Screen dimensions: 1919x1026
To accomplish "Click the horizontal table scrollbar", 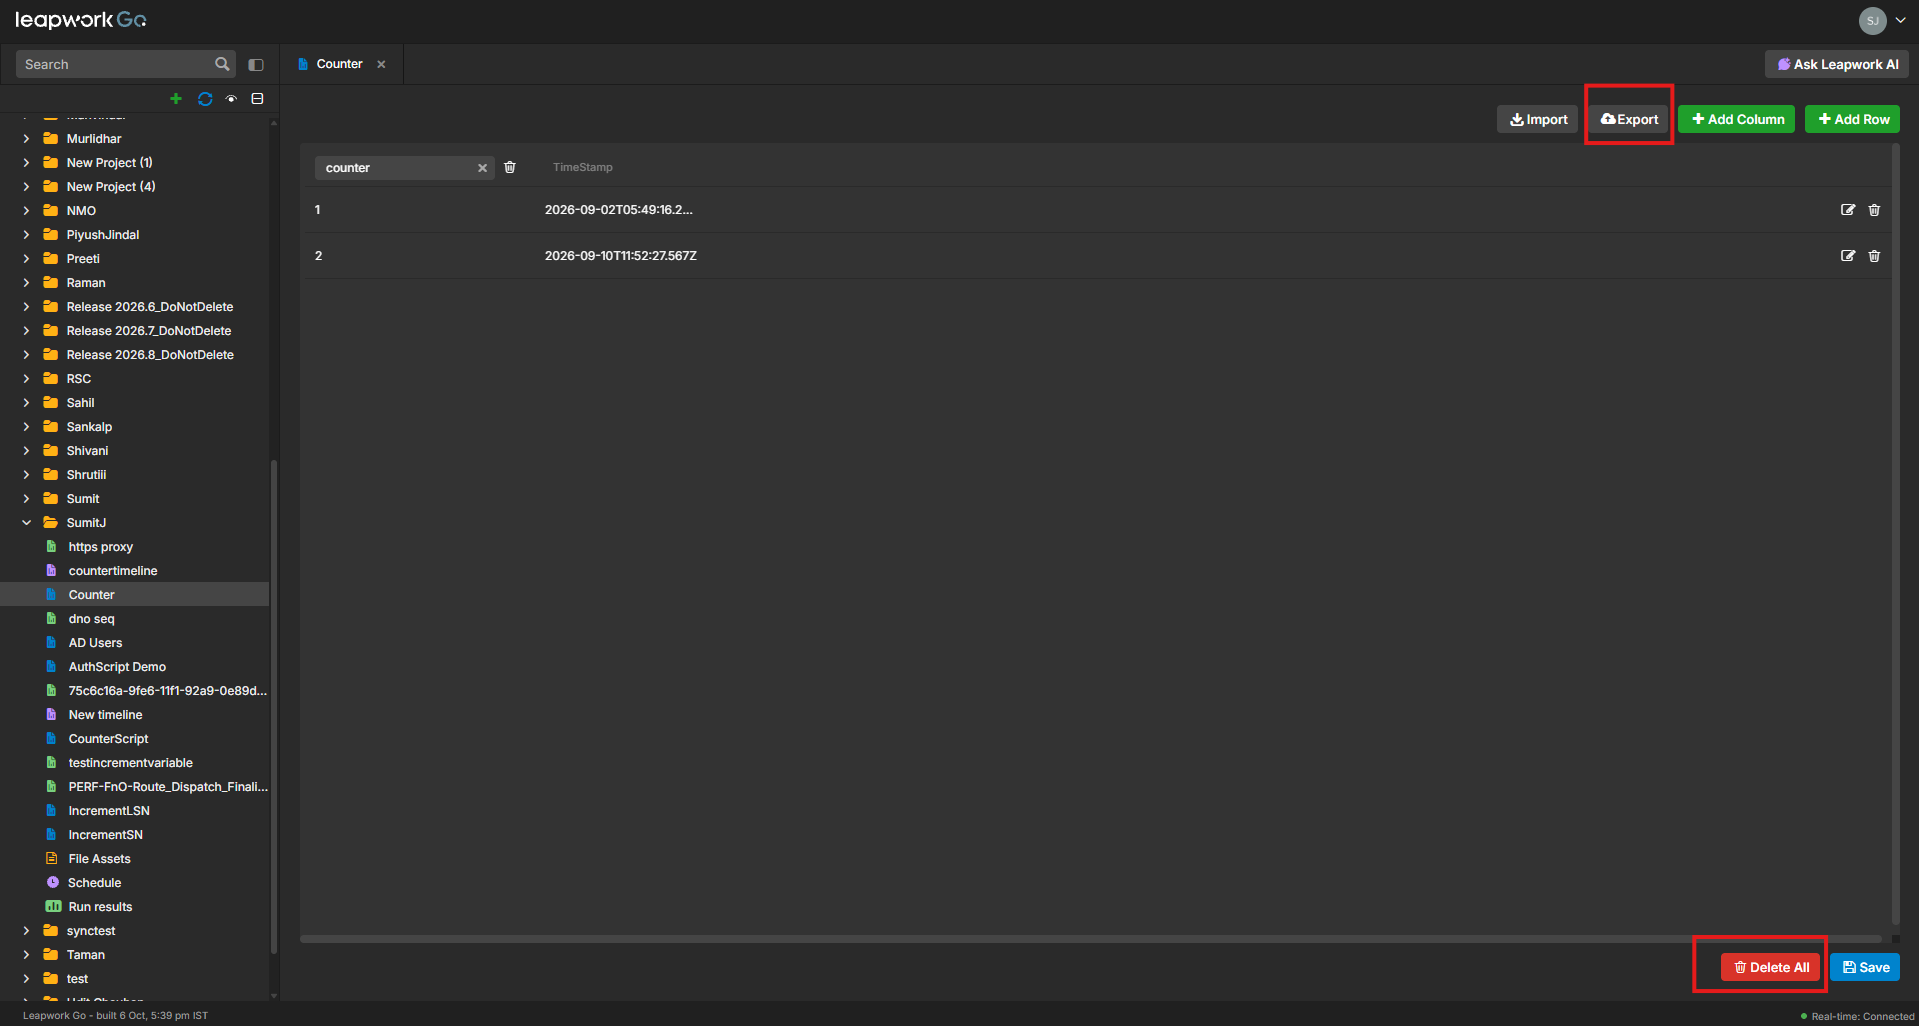I will click(x=1091, y=939).
